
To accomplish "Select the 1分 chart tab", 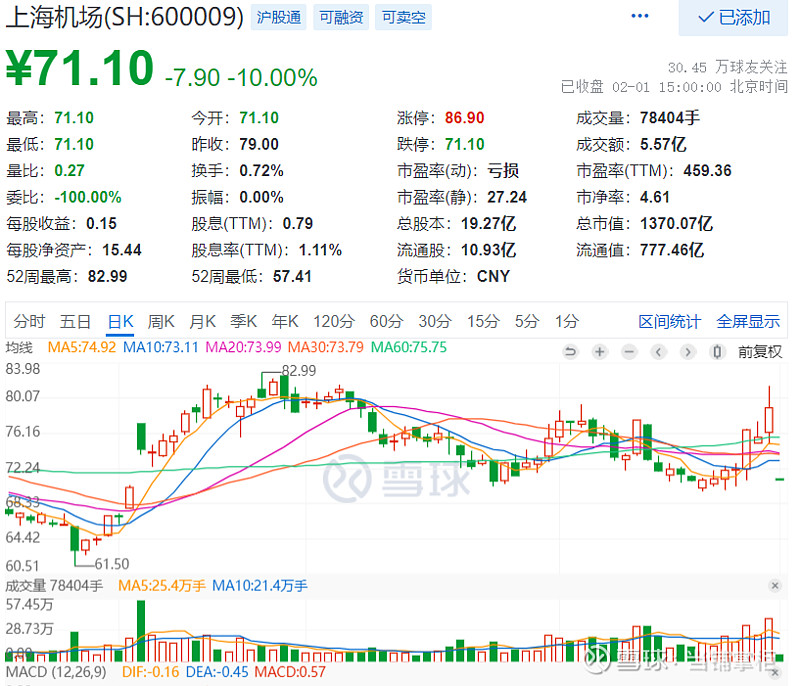I will tap(566, 321).
